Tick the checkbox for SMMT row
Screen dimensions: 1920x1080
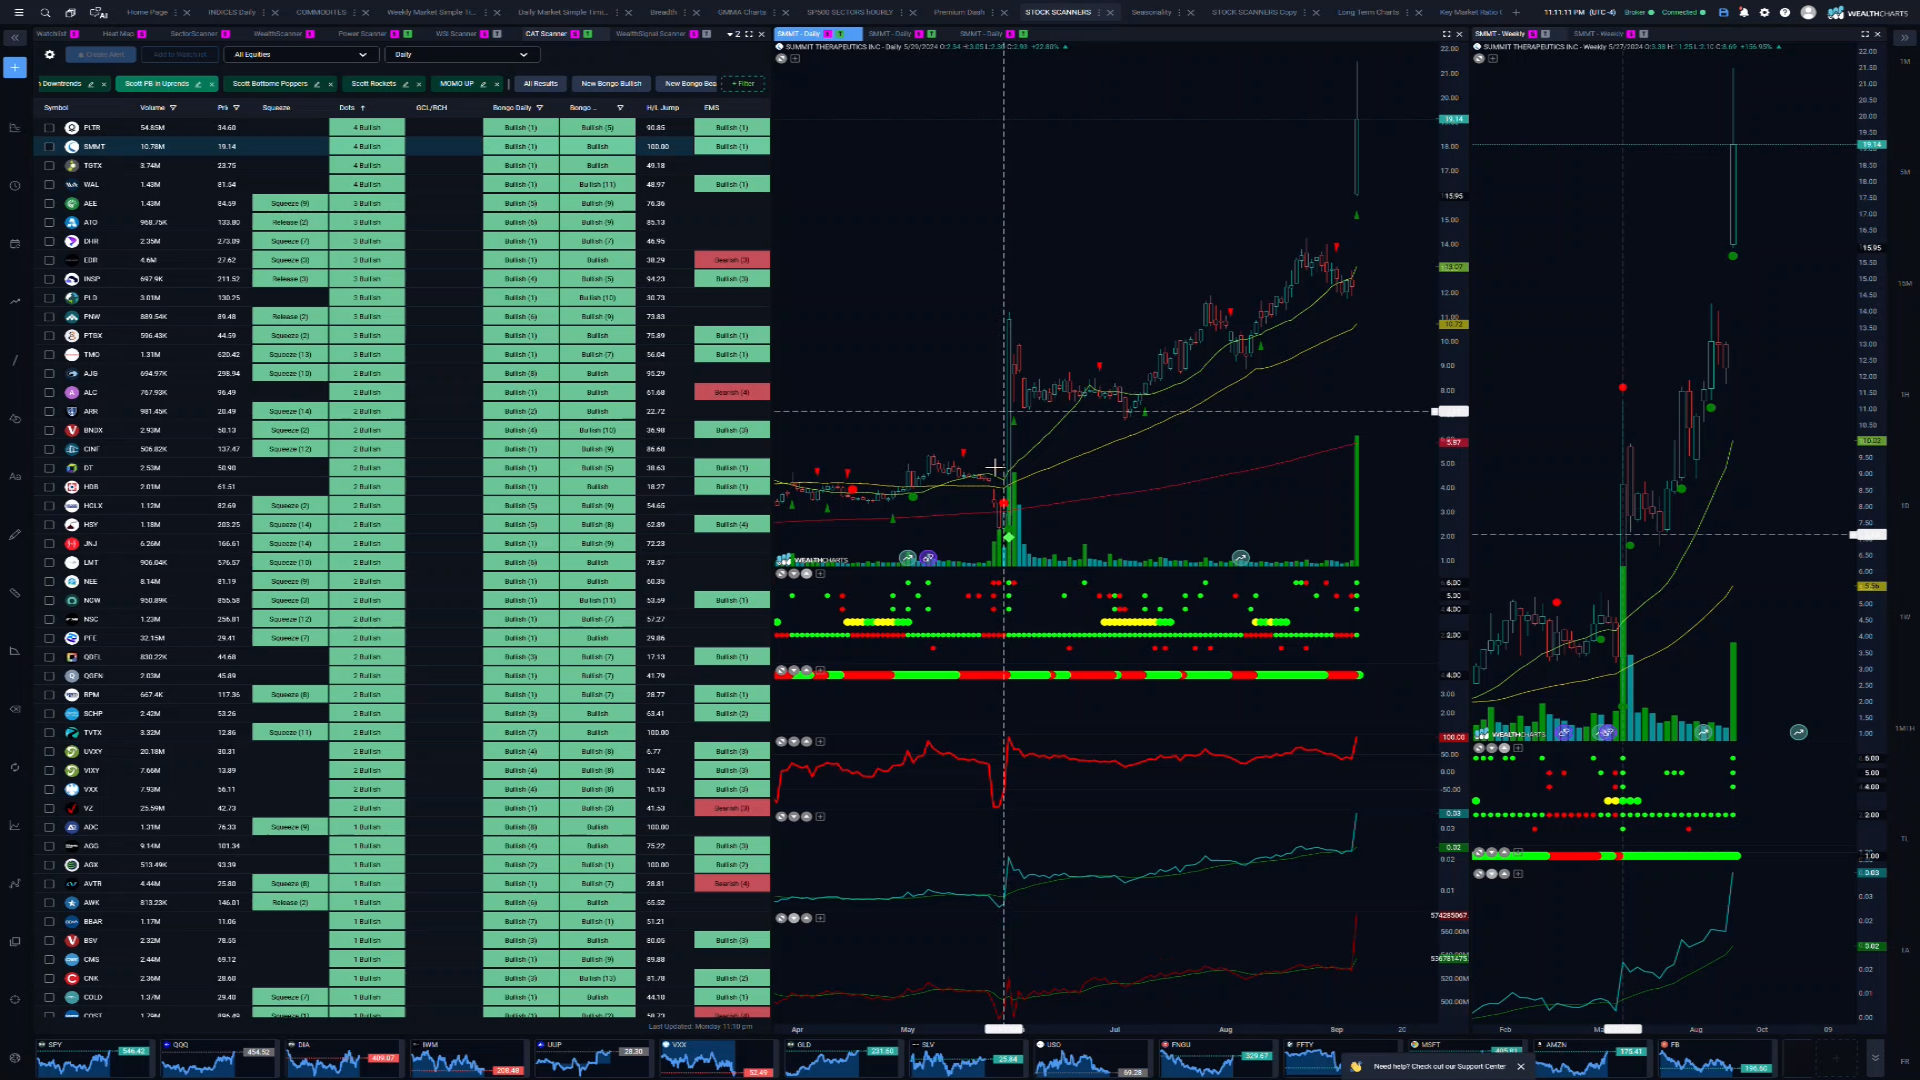49,147
